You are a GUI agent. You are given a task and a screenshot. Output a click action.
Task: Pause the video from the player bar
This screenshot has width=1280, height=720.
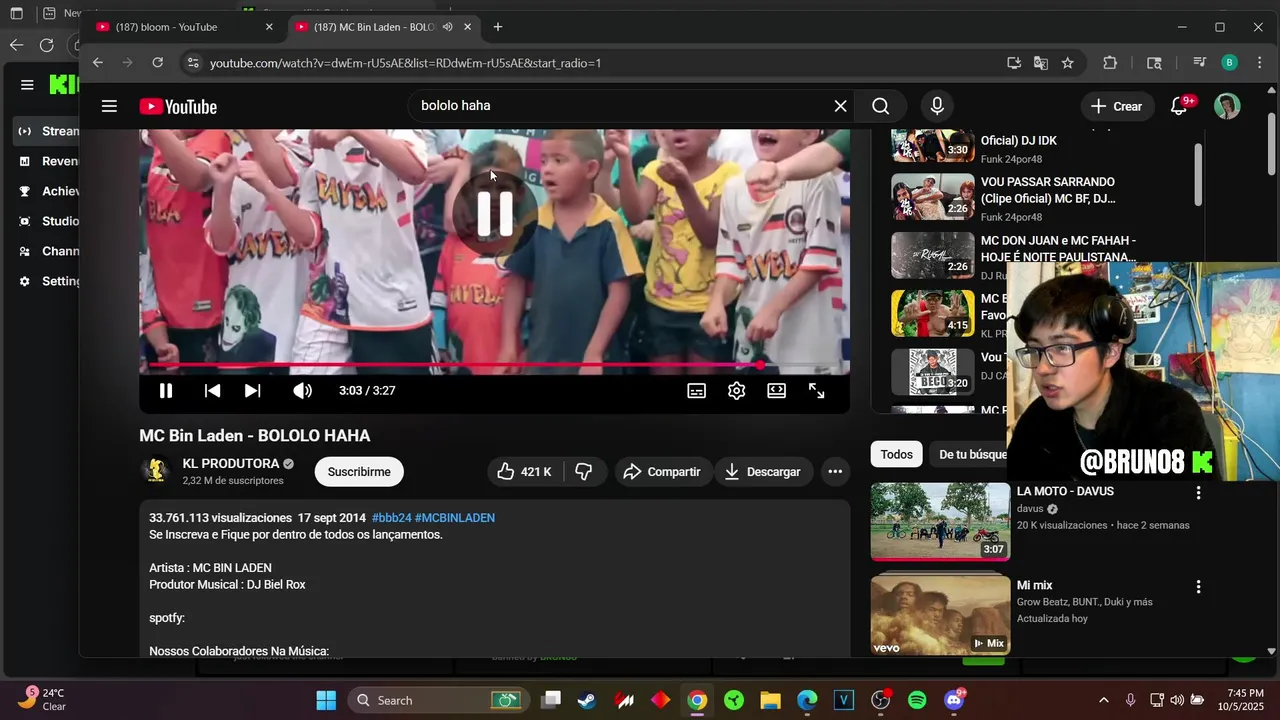pos(166,391)
